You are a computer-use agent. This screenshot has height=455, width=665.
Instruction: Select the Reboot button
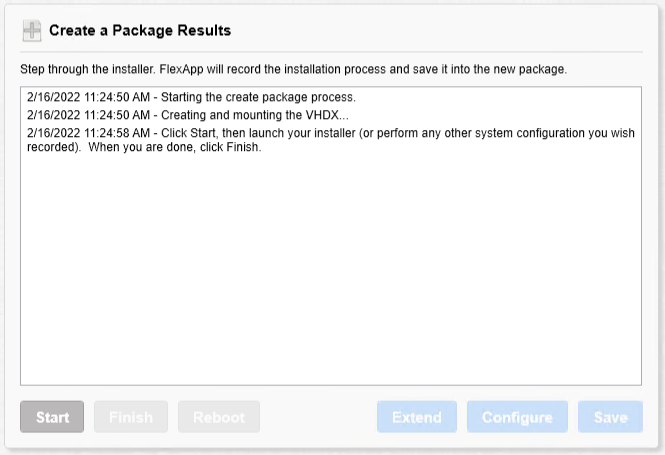click(219, 417)
